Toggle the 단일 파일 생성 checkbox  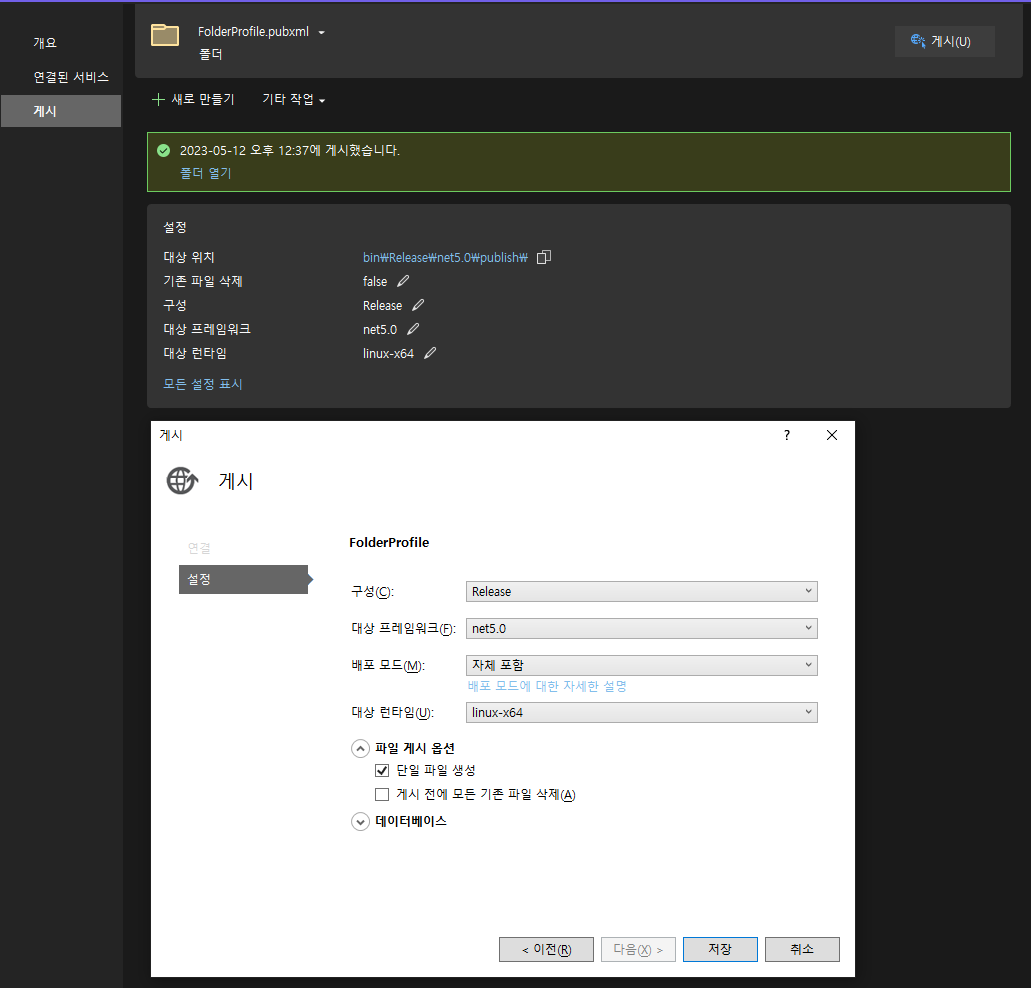(x=382, y=770)
